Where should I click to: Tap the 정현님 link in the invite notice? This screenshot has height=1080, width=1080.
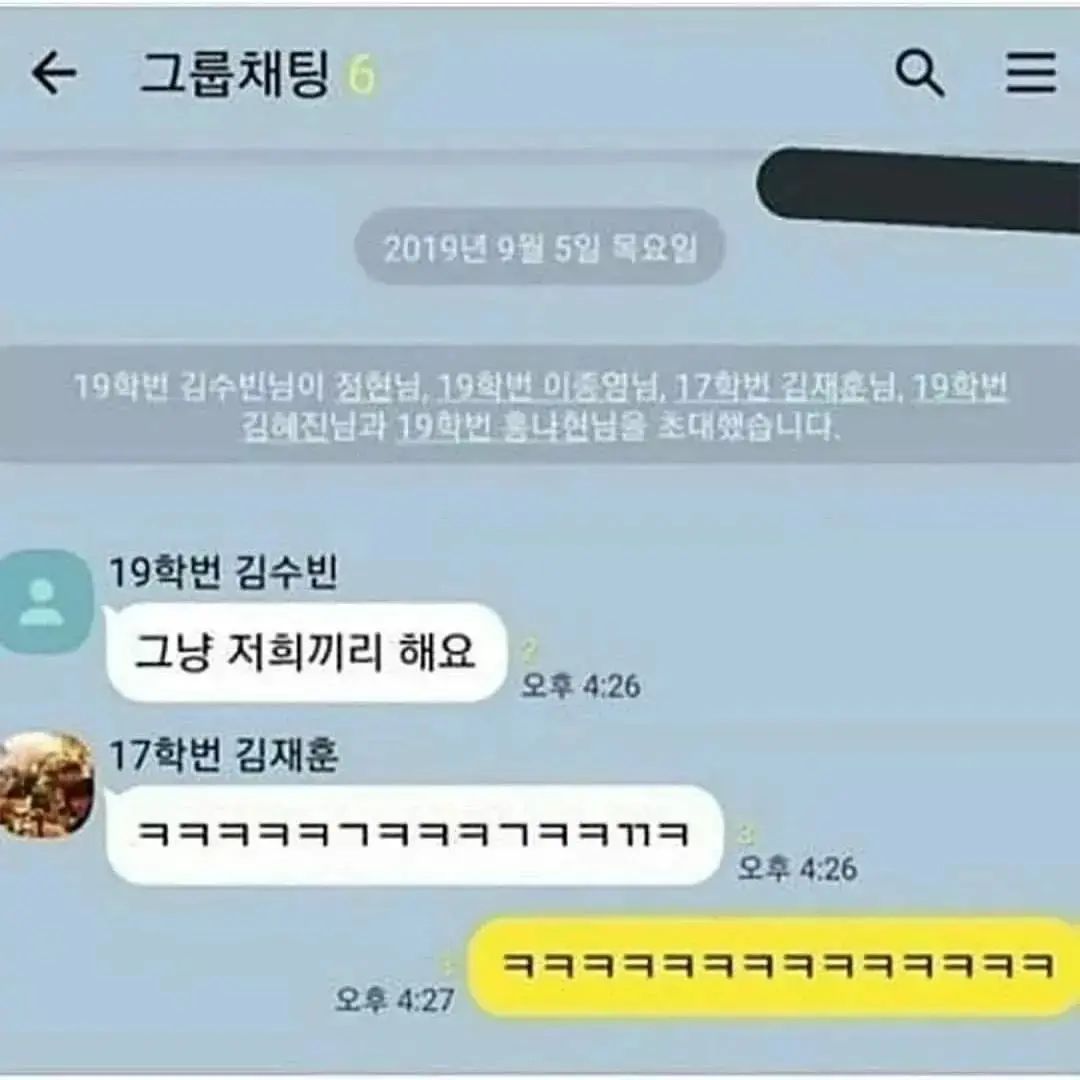[377, 387]
